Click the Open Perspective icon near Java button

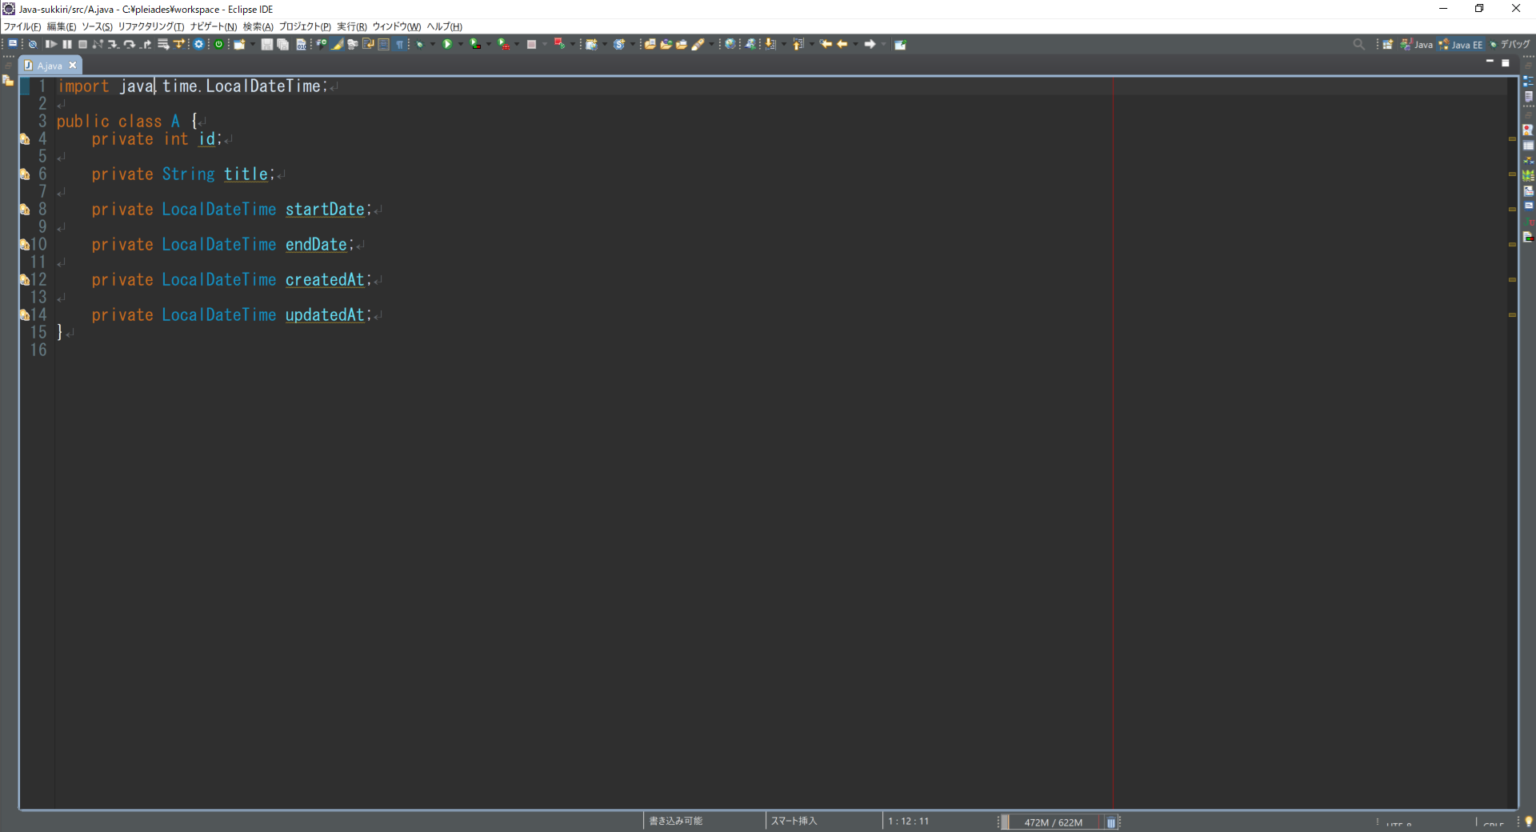point(1388,44)
